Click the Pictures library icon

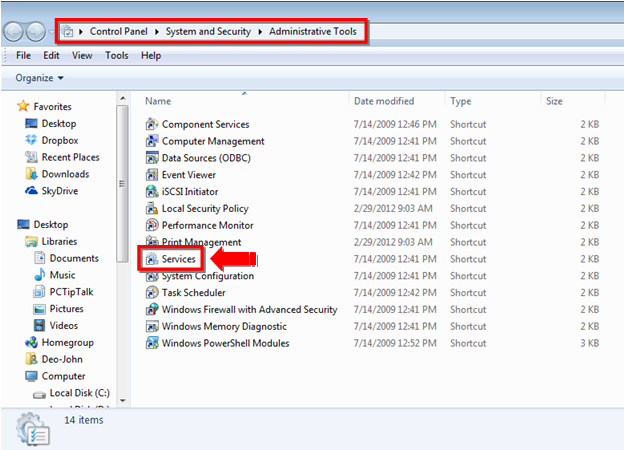click(x=39, y=309)
